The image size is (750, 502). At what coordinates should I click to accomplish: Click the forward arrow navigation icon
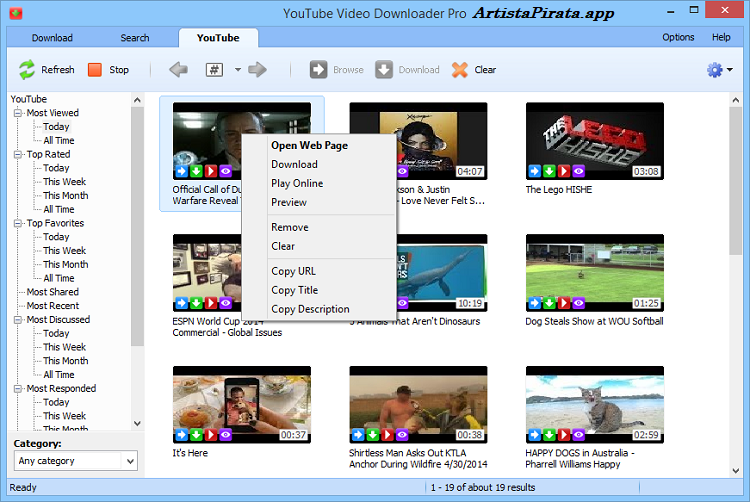pyautogui.click(x=257, y=70)
